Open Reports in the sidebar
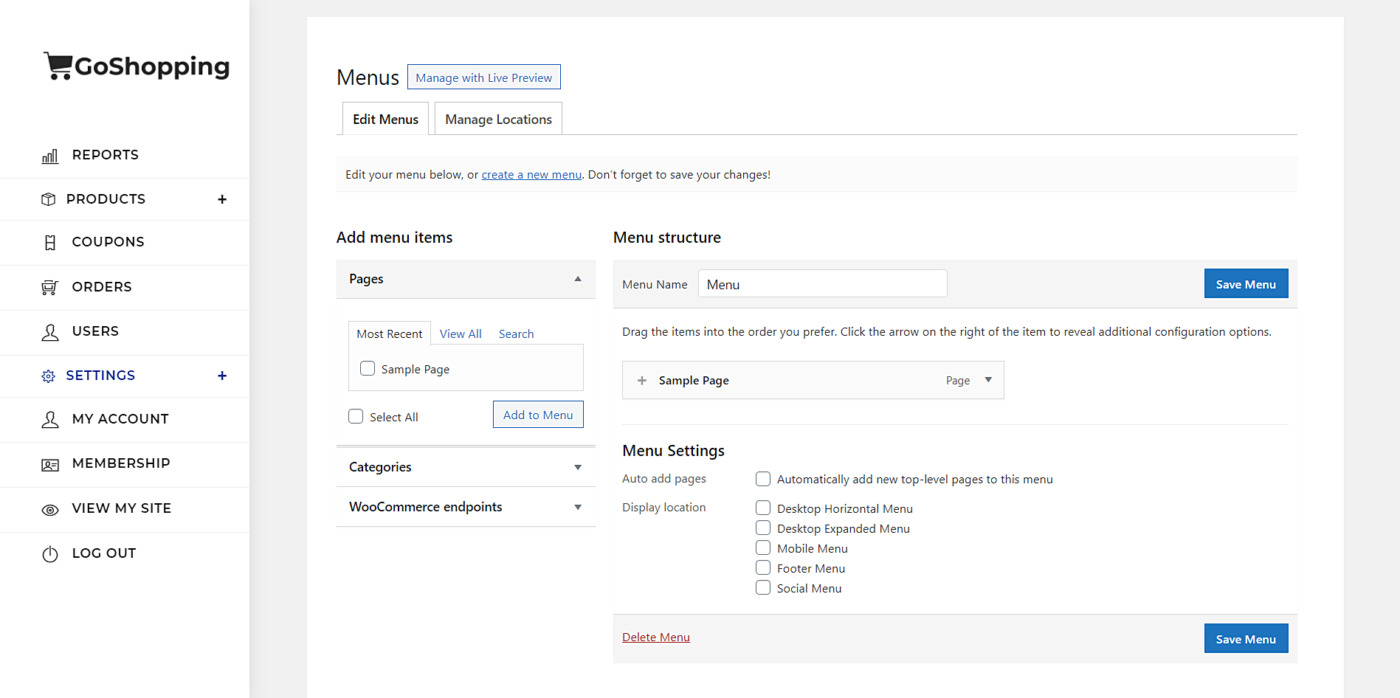 click(105, 155)
